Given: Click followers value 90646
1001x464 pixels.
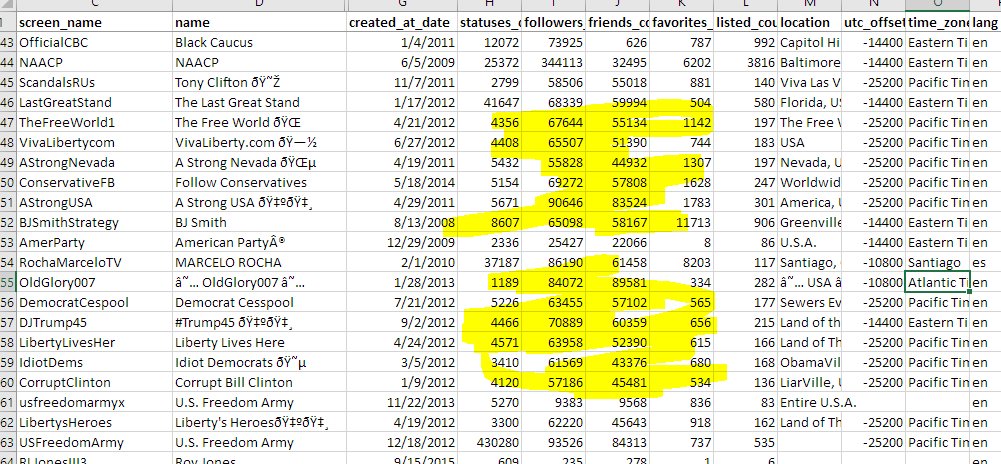Looking at the screenshot, I should click(554, 202).
